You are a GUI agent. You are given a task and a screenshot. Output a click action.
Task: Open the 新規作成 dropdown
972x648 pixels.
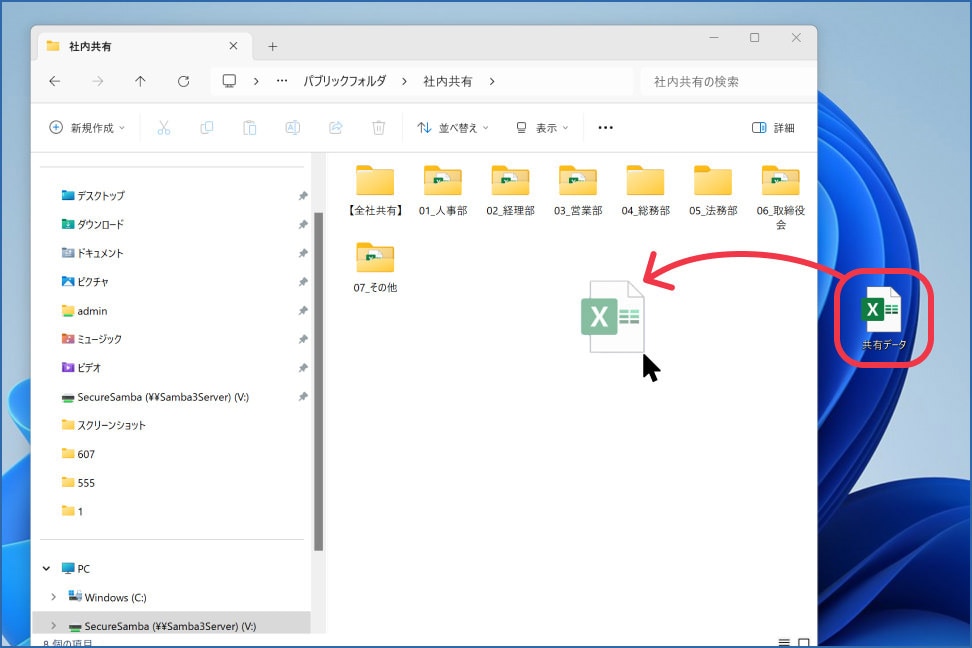pyautogui.click(x=87, y=128)
